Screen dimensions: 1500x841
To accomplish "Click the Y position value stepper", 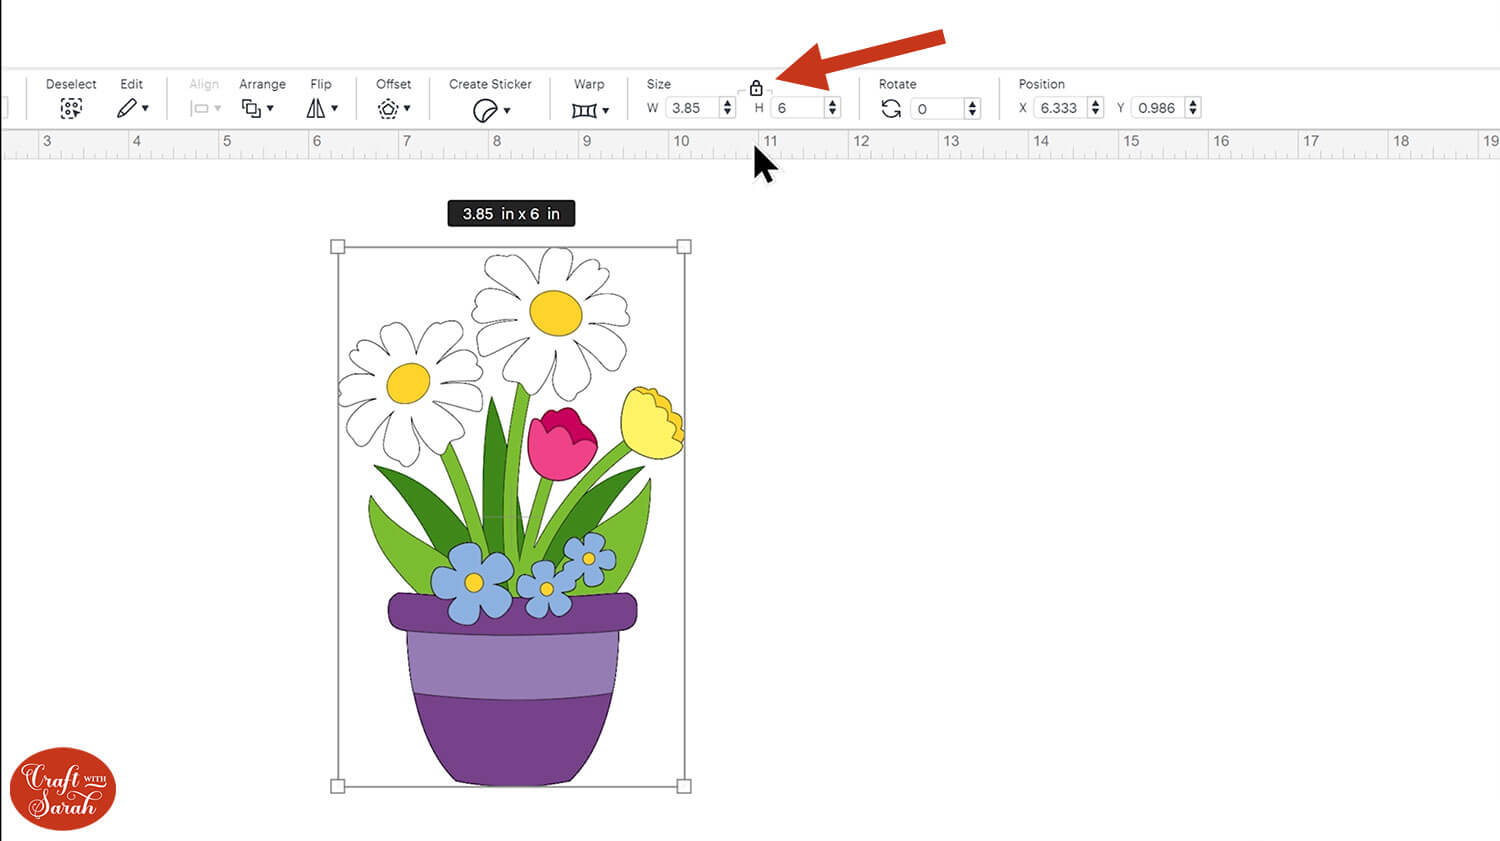I will coord(1192,108).
